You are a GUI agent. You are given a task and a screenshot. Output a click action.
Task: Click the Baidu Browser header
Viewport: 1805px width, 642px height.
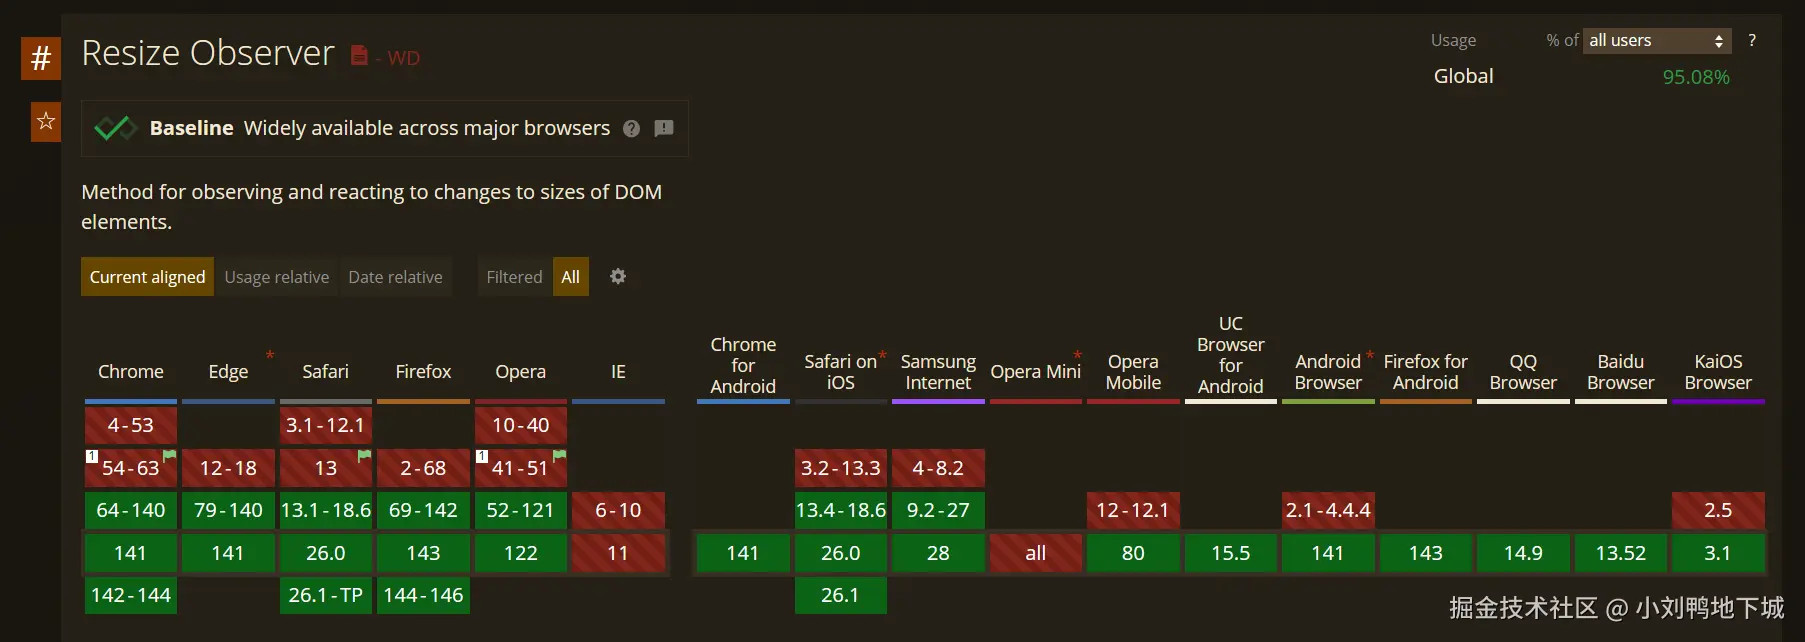click(x=1620, y=372)
